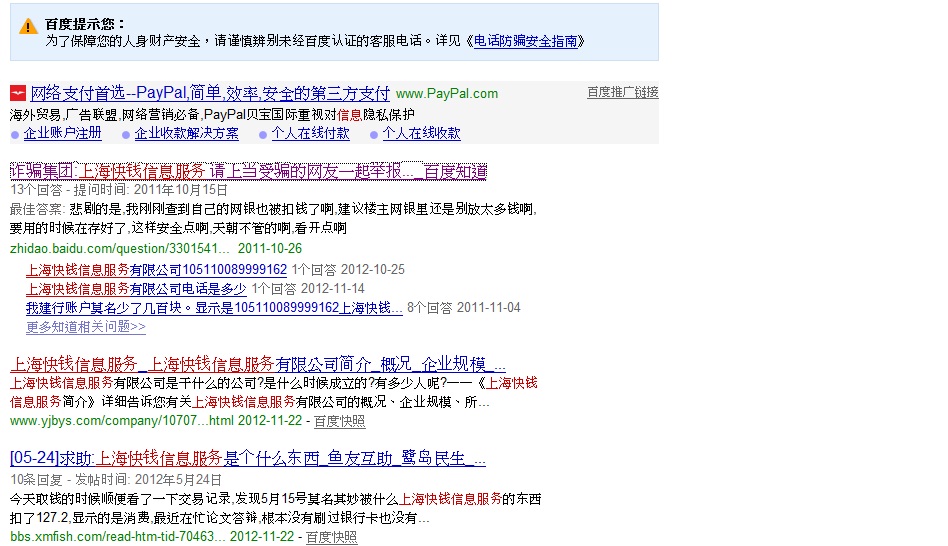The image size is (948, 546).
Task: Open 上海快钱信息服务有限公司电话是多少 question
Action: pyautogui.click(x=136, y=288)
